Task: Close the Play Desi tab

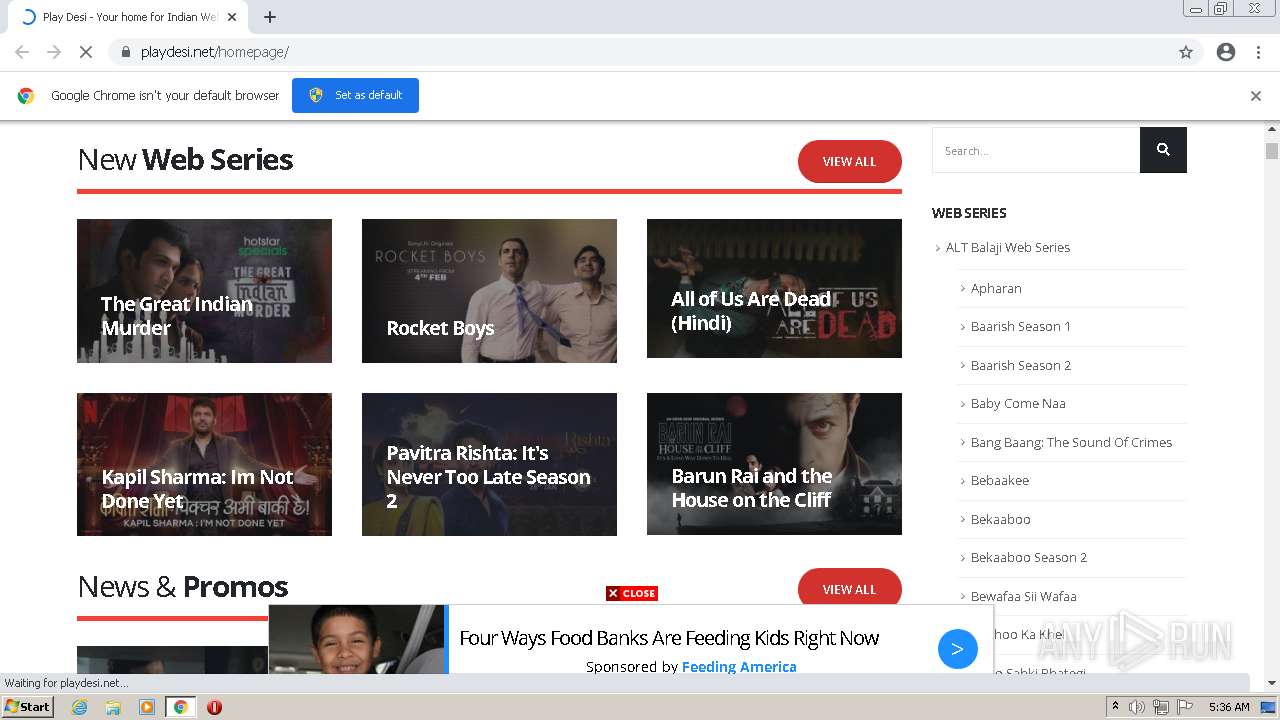Action: 233,17
